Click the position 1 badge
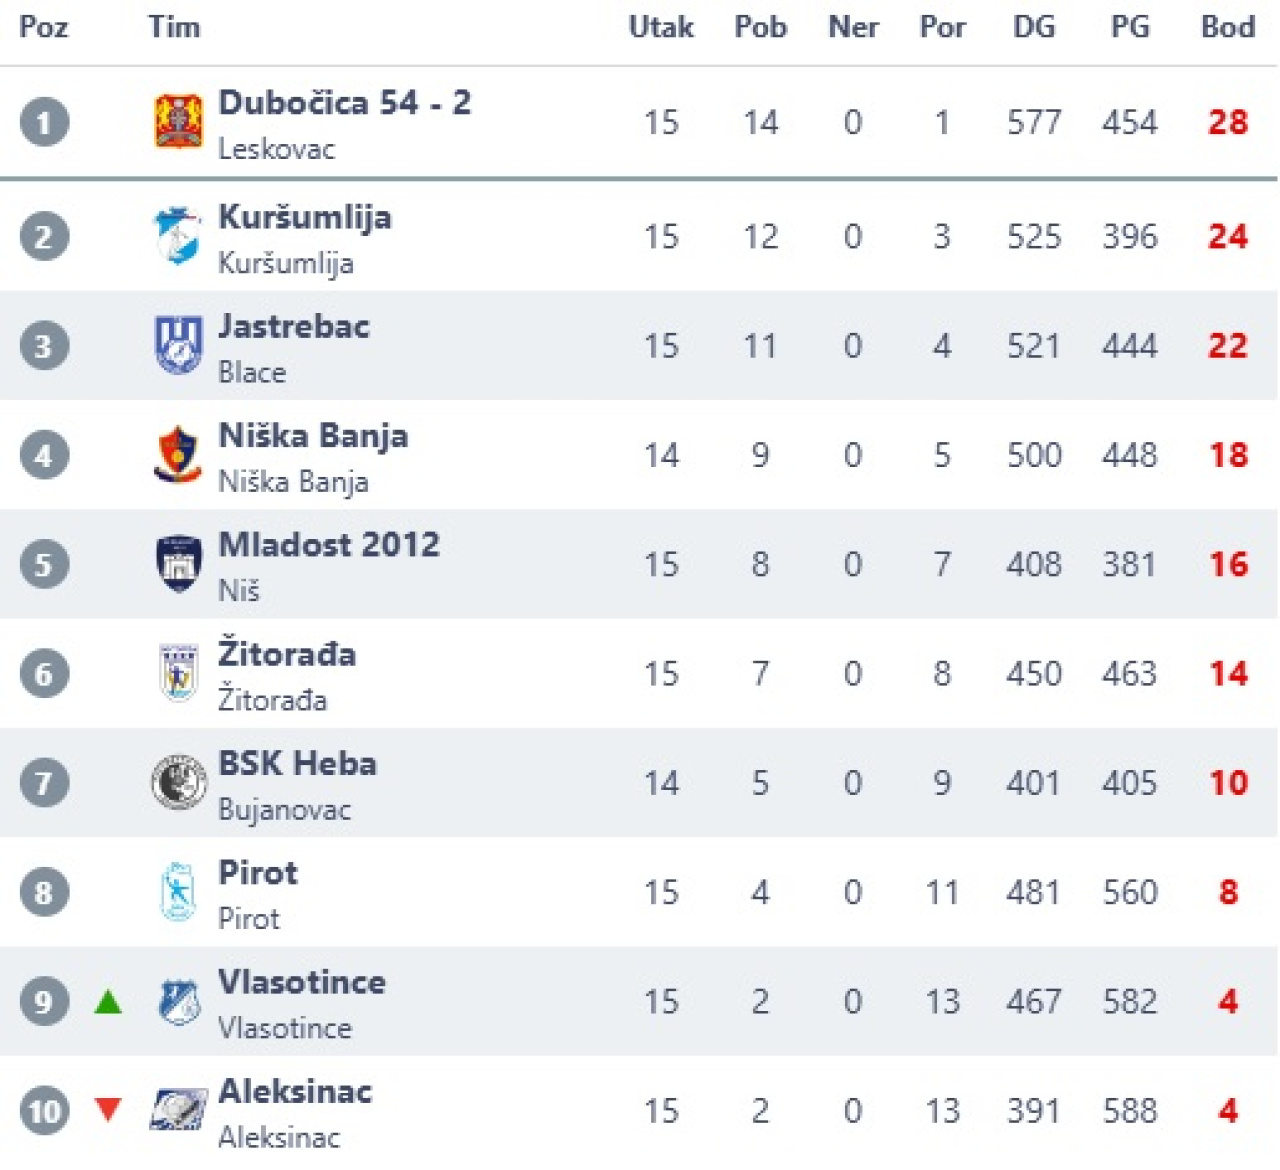This screenshot has height=1170, width=1280. pyautogui.click(x=44, y=122)
